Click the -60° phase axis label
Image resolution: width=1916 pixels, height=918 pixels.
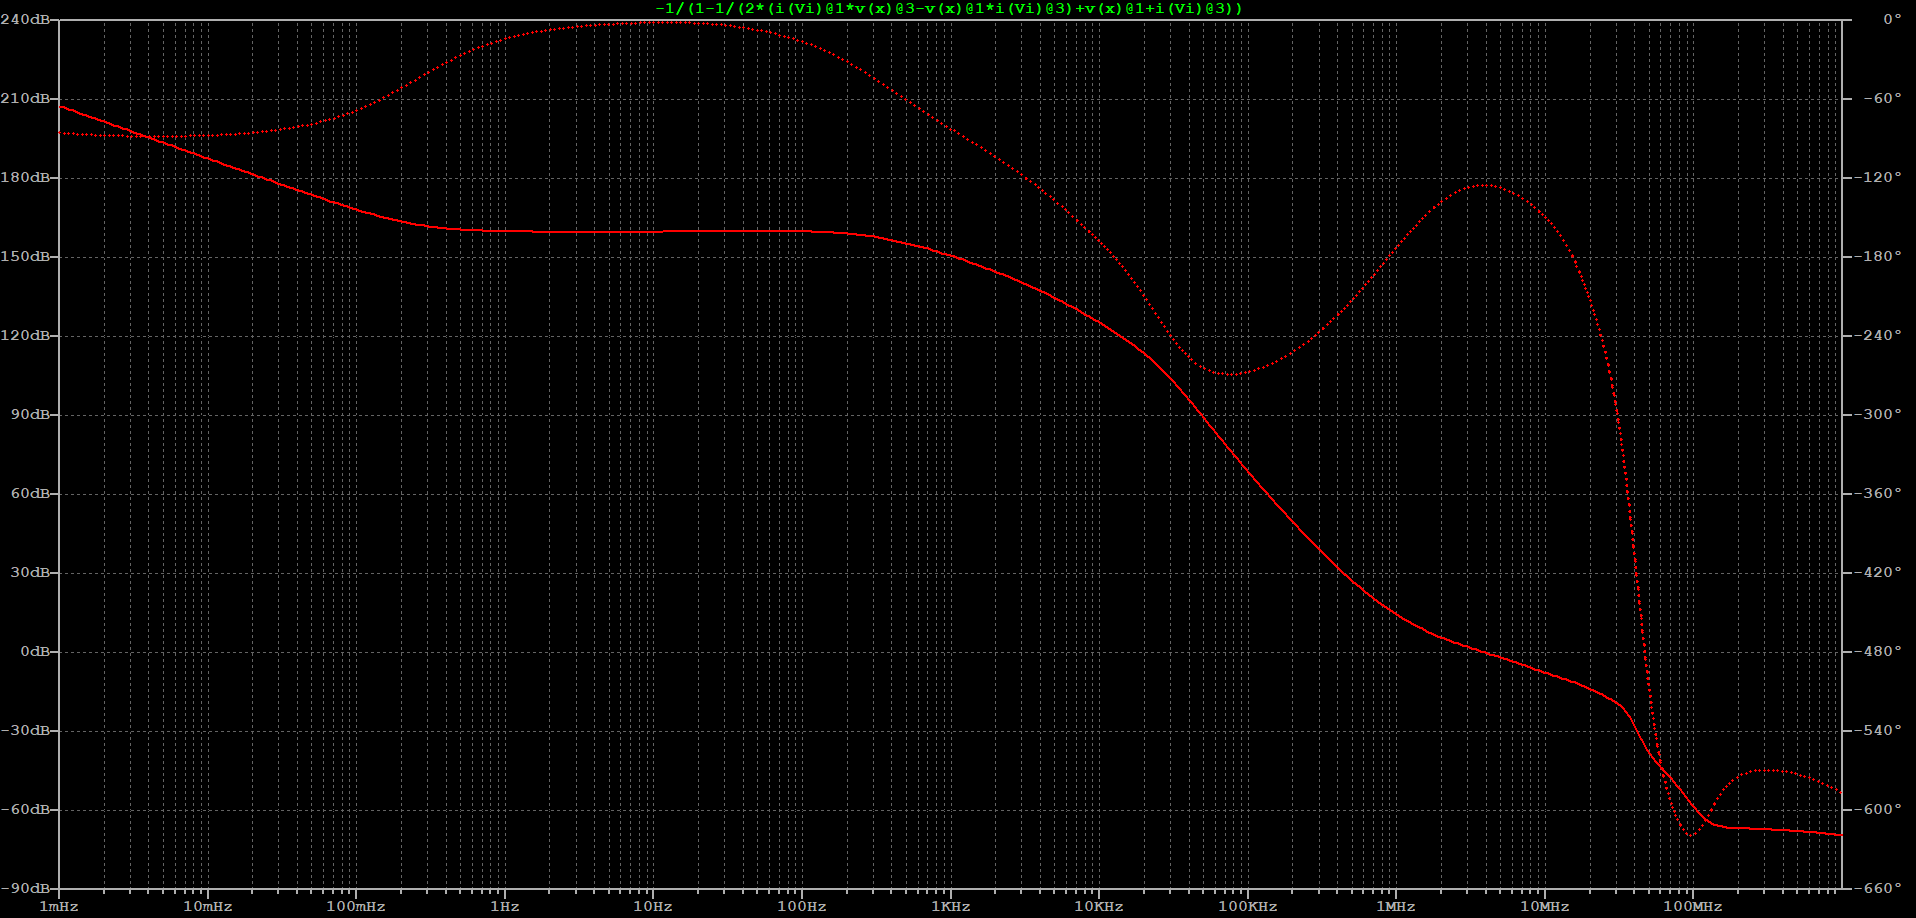tap(1882, 98)
